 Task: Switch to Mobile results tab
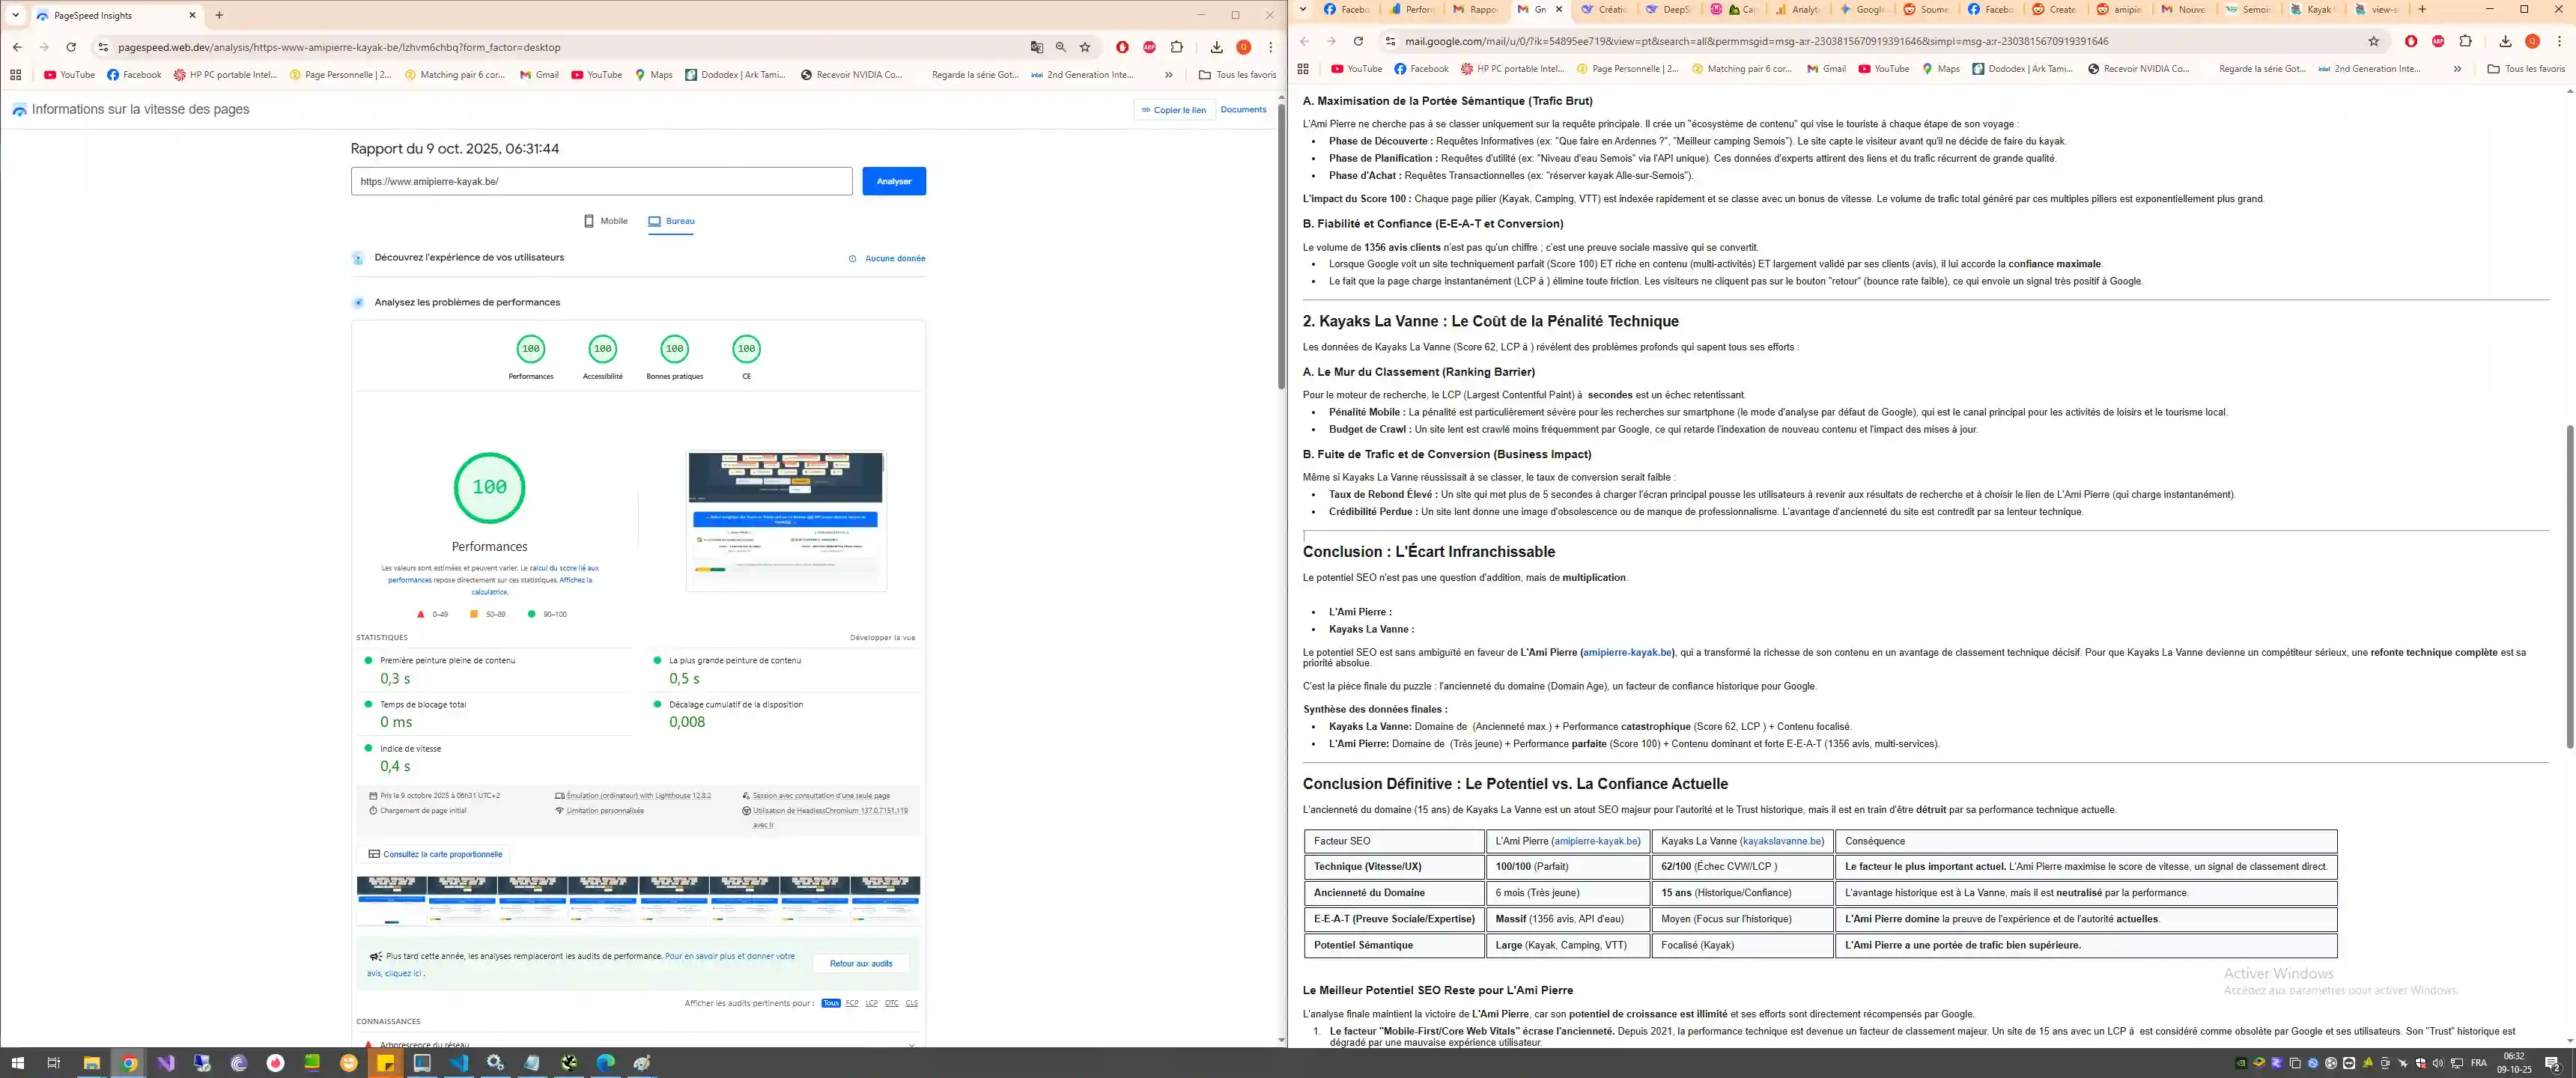(606, 221)
